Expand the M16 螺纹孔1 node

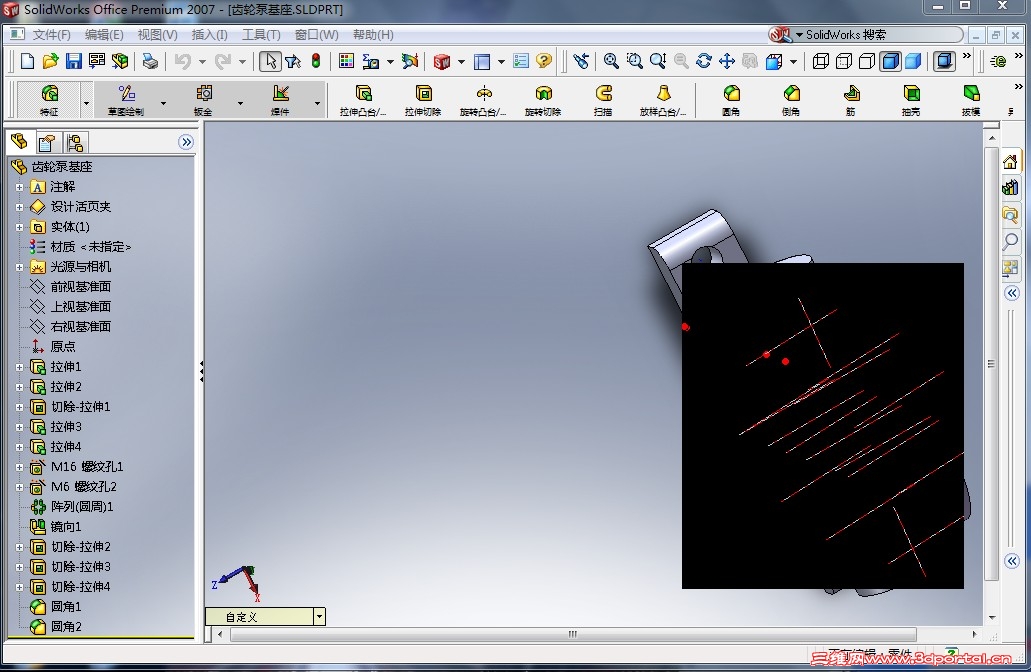coord(20,468)
